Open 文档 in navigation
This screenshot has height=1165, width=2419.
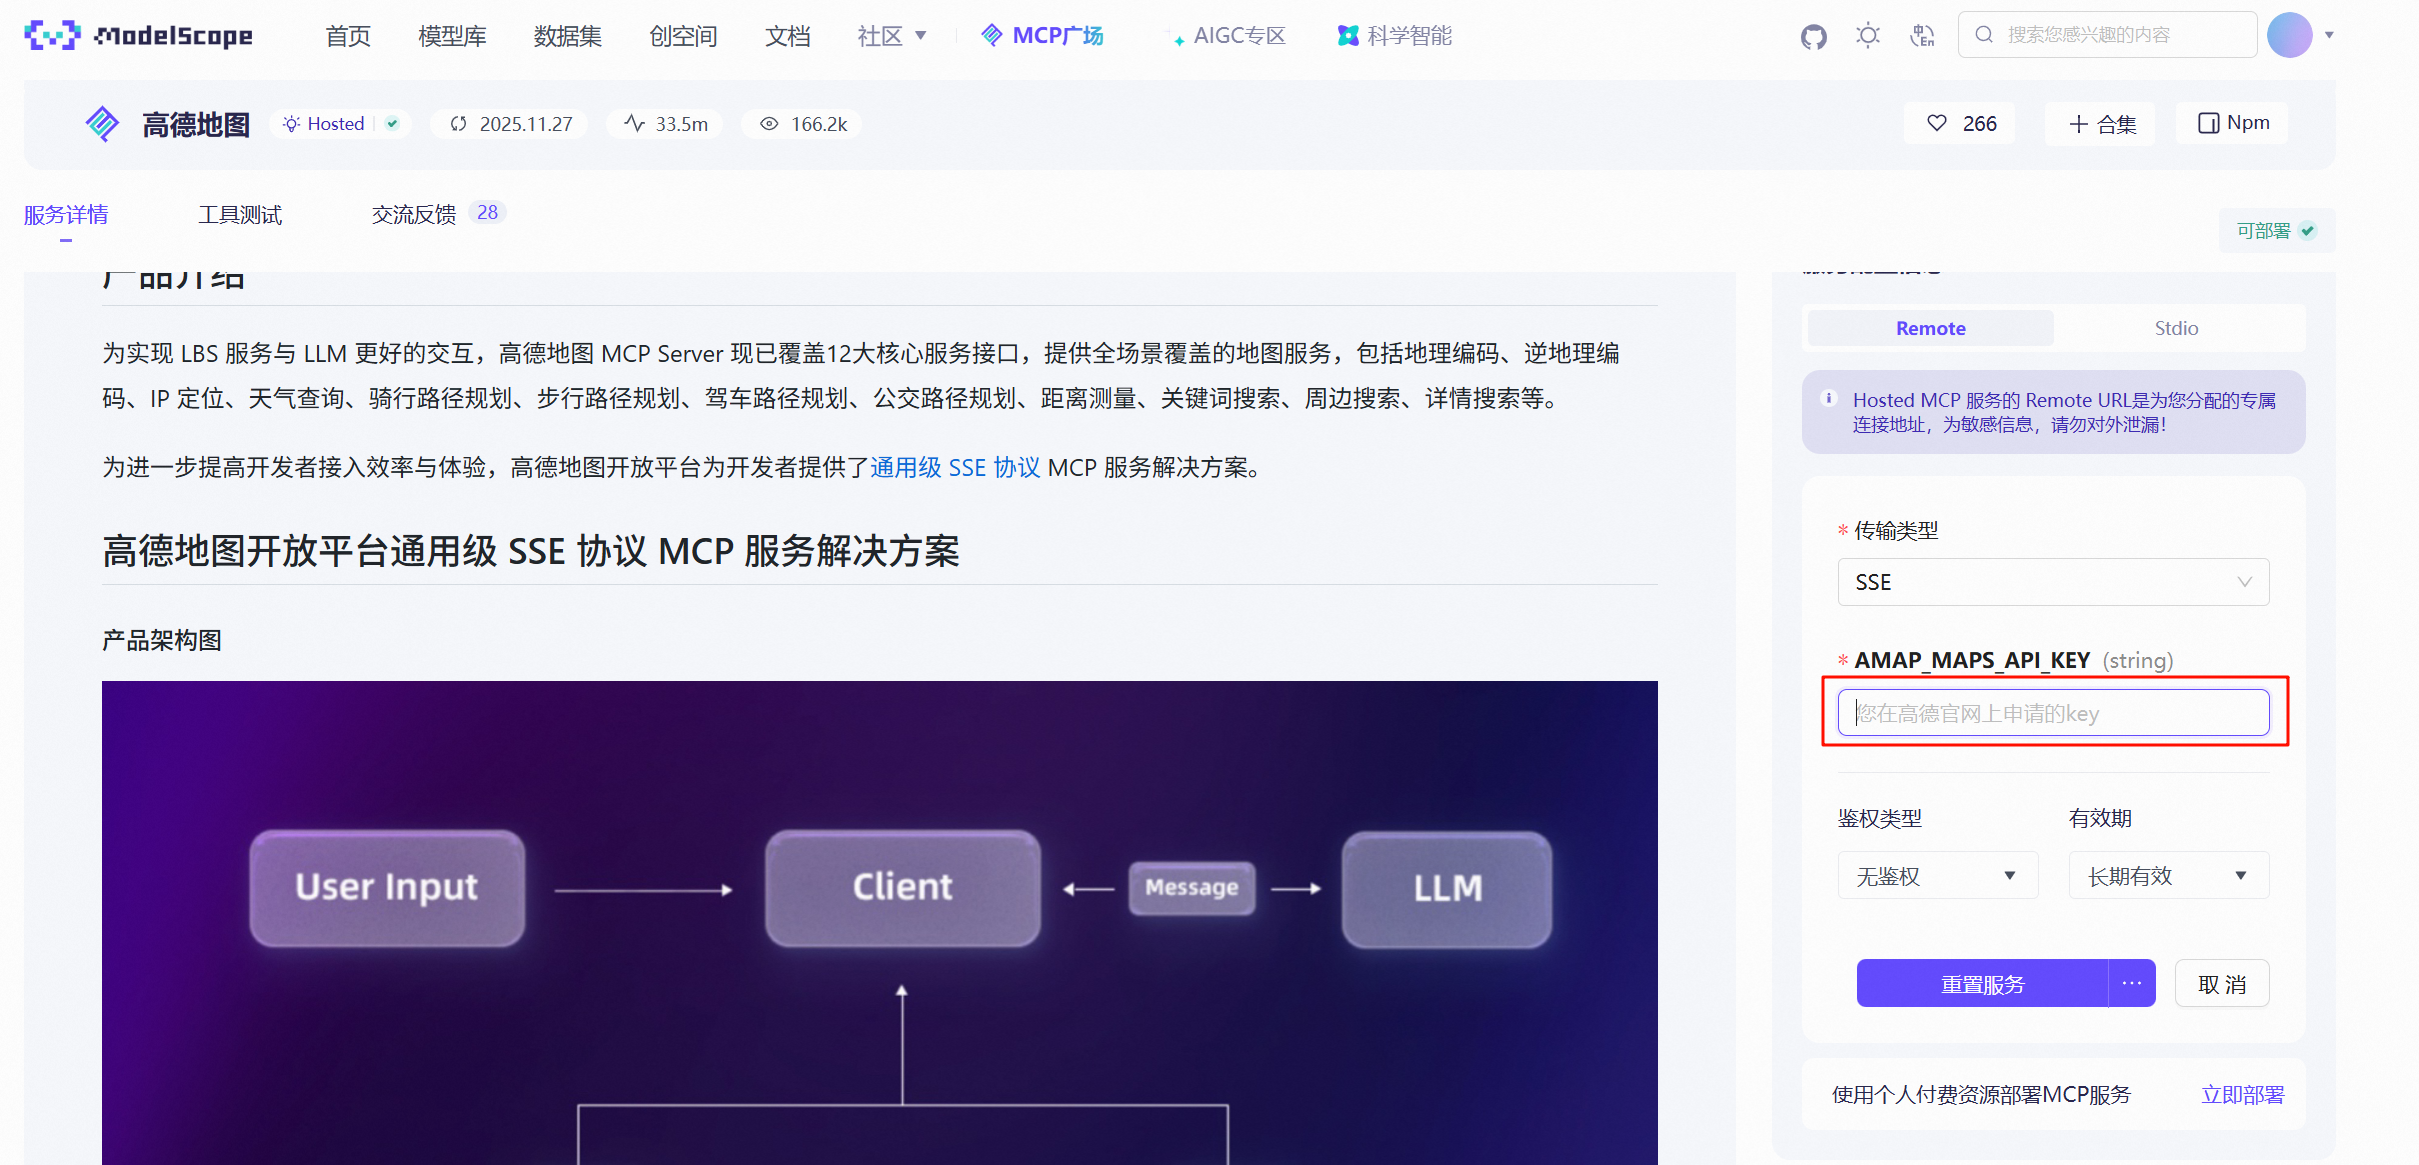coord(787,36)
